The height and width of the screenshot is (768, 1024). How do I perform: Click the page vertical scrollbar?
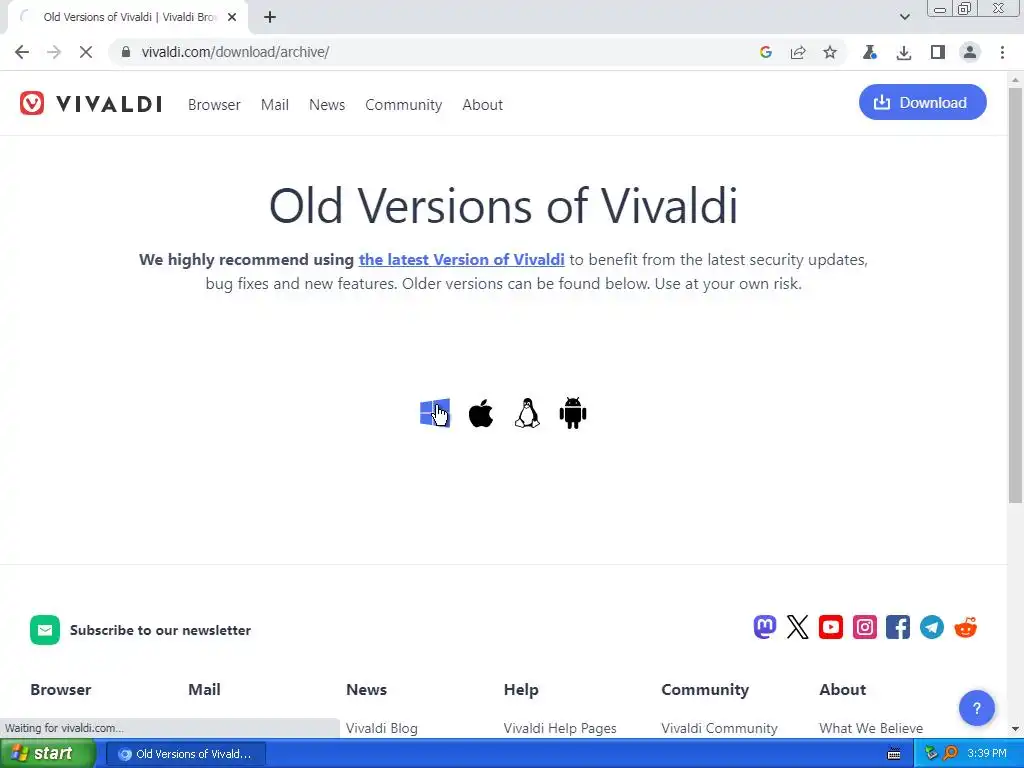[x=1015, y=294]
